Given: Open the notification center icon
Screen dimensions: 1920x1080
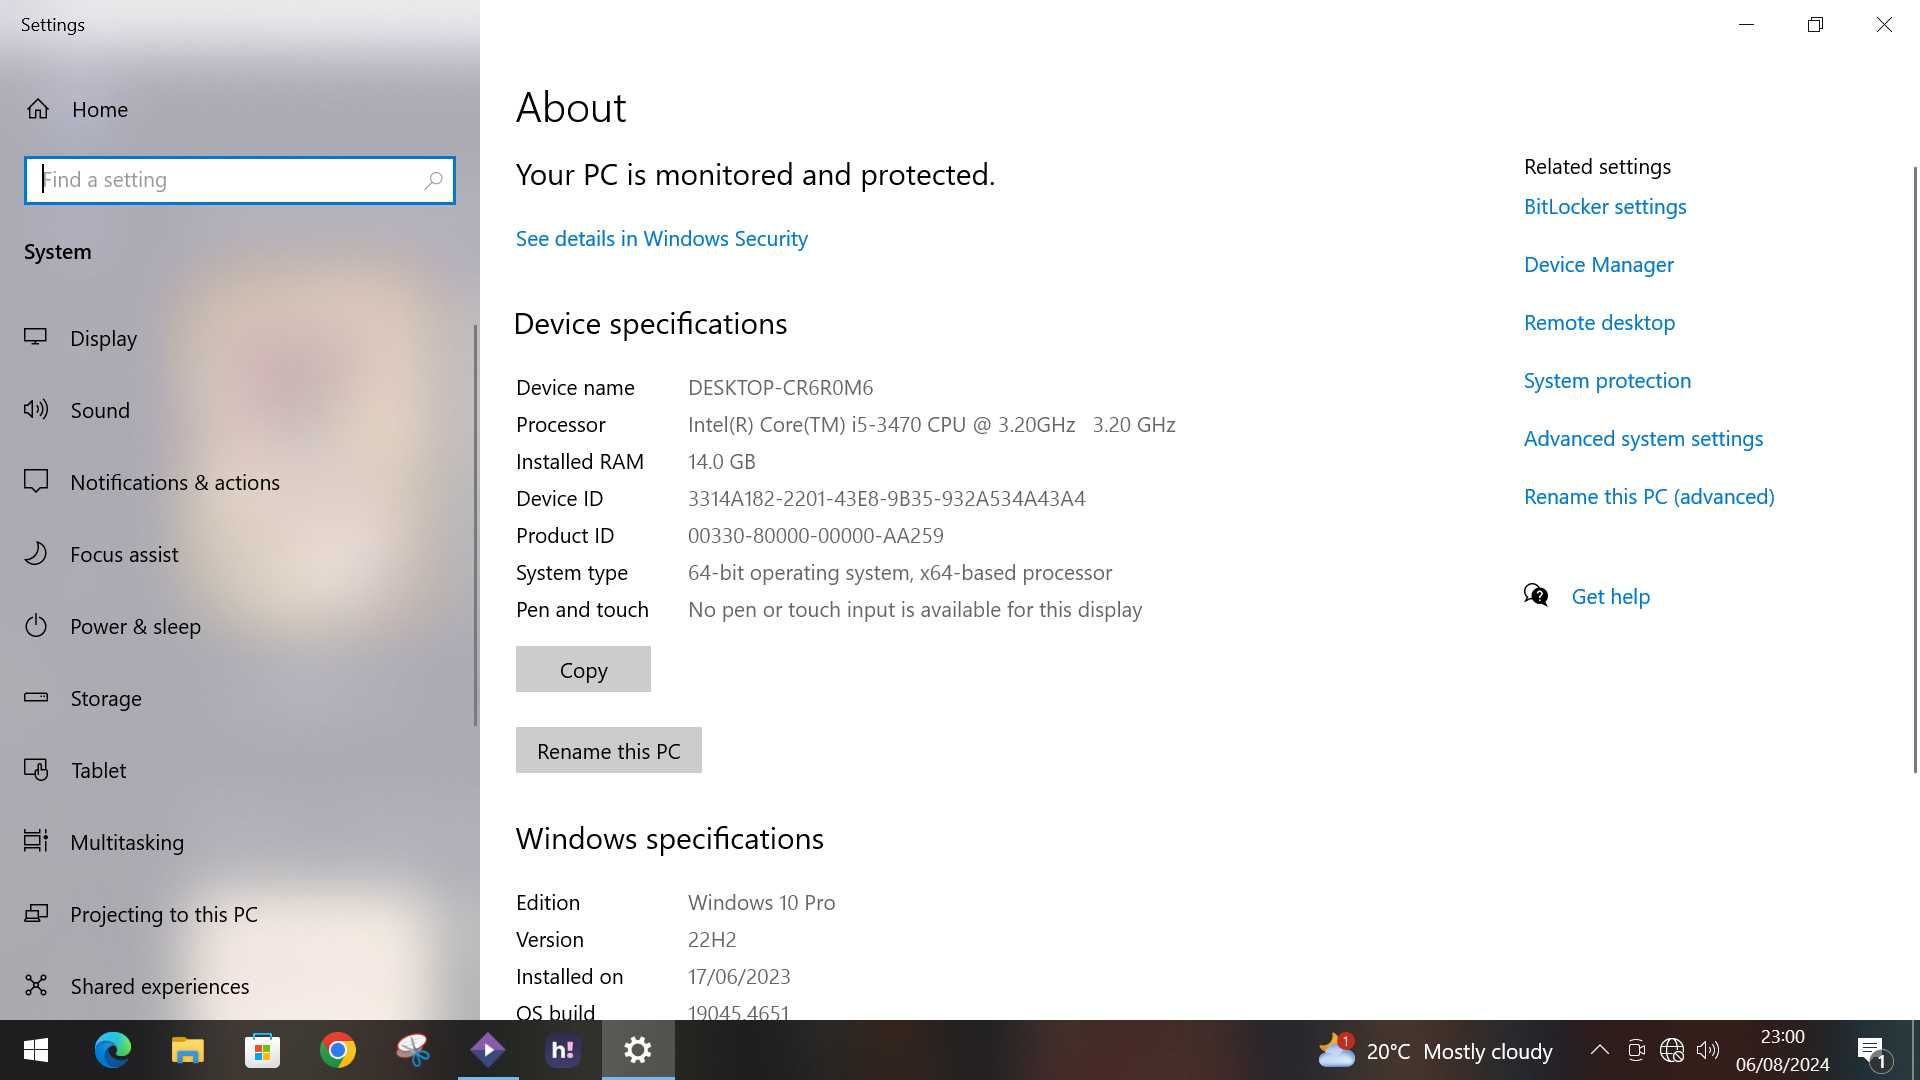Looking at the screenshot, I should tap(1872, 1051).
